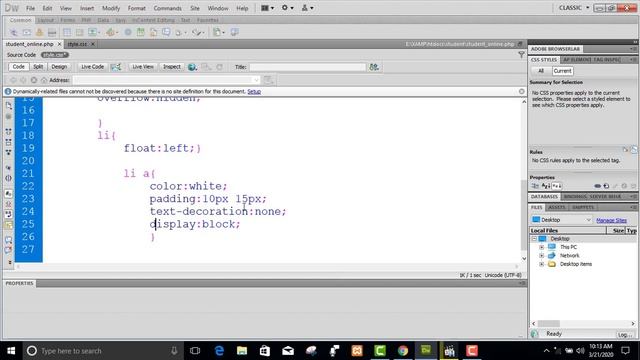
Task: Click Show List View icon in CSS Properties
Action: (x=546, y=186)
